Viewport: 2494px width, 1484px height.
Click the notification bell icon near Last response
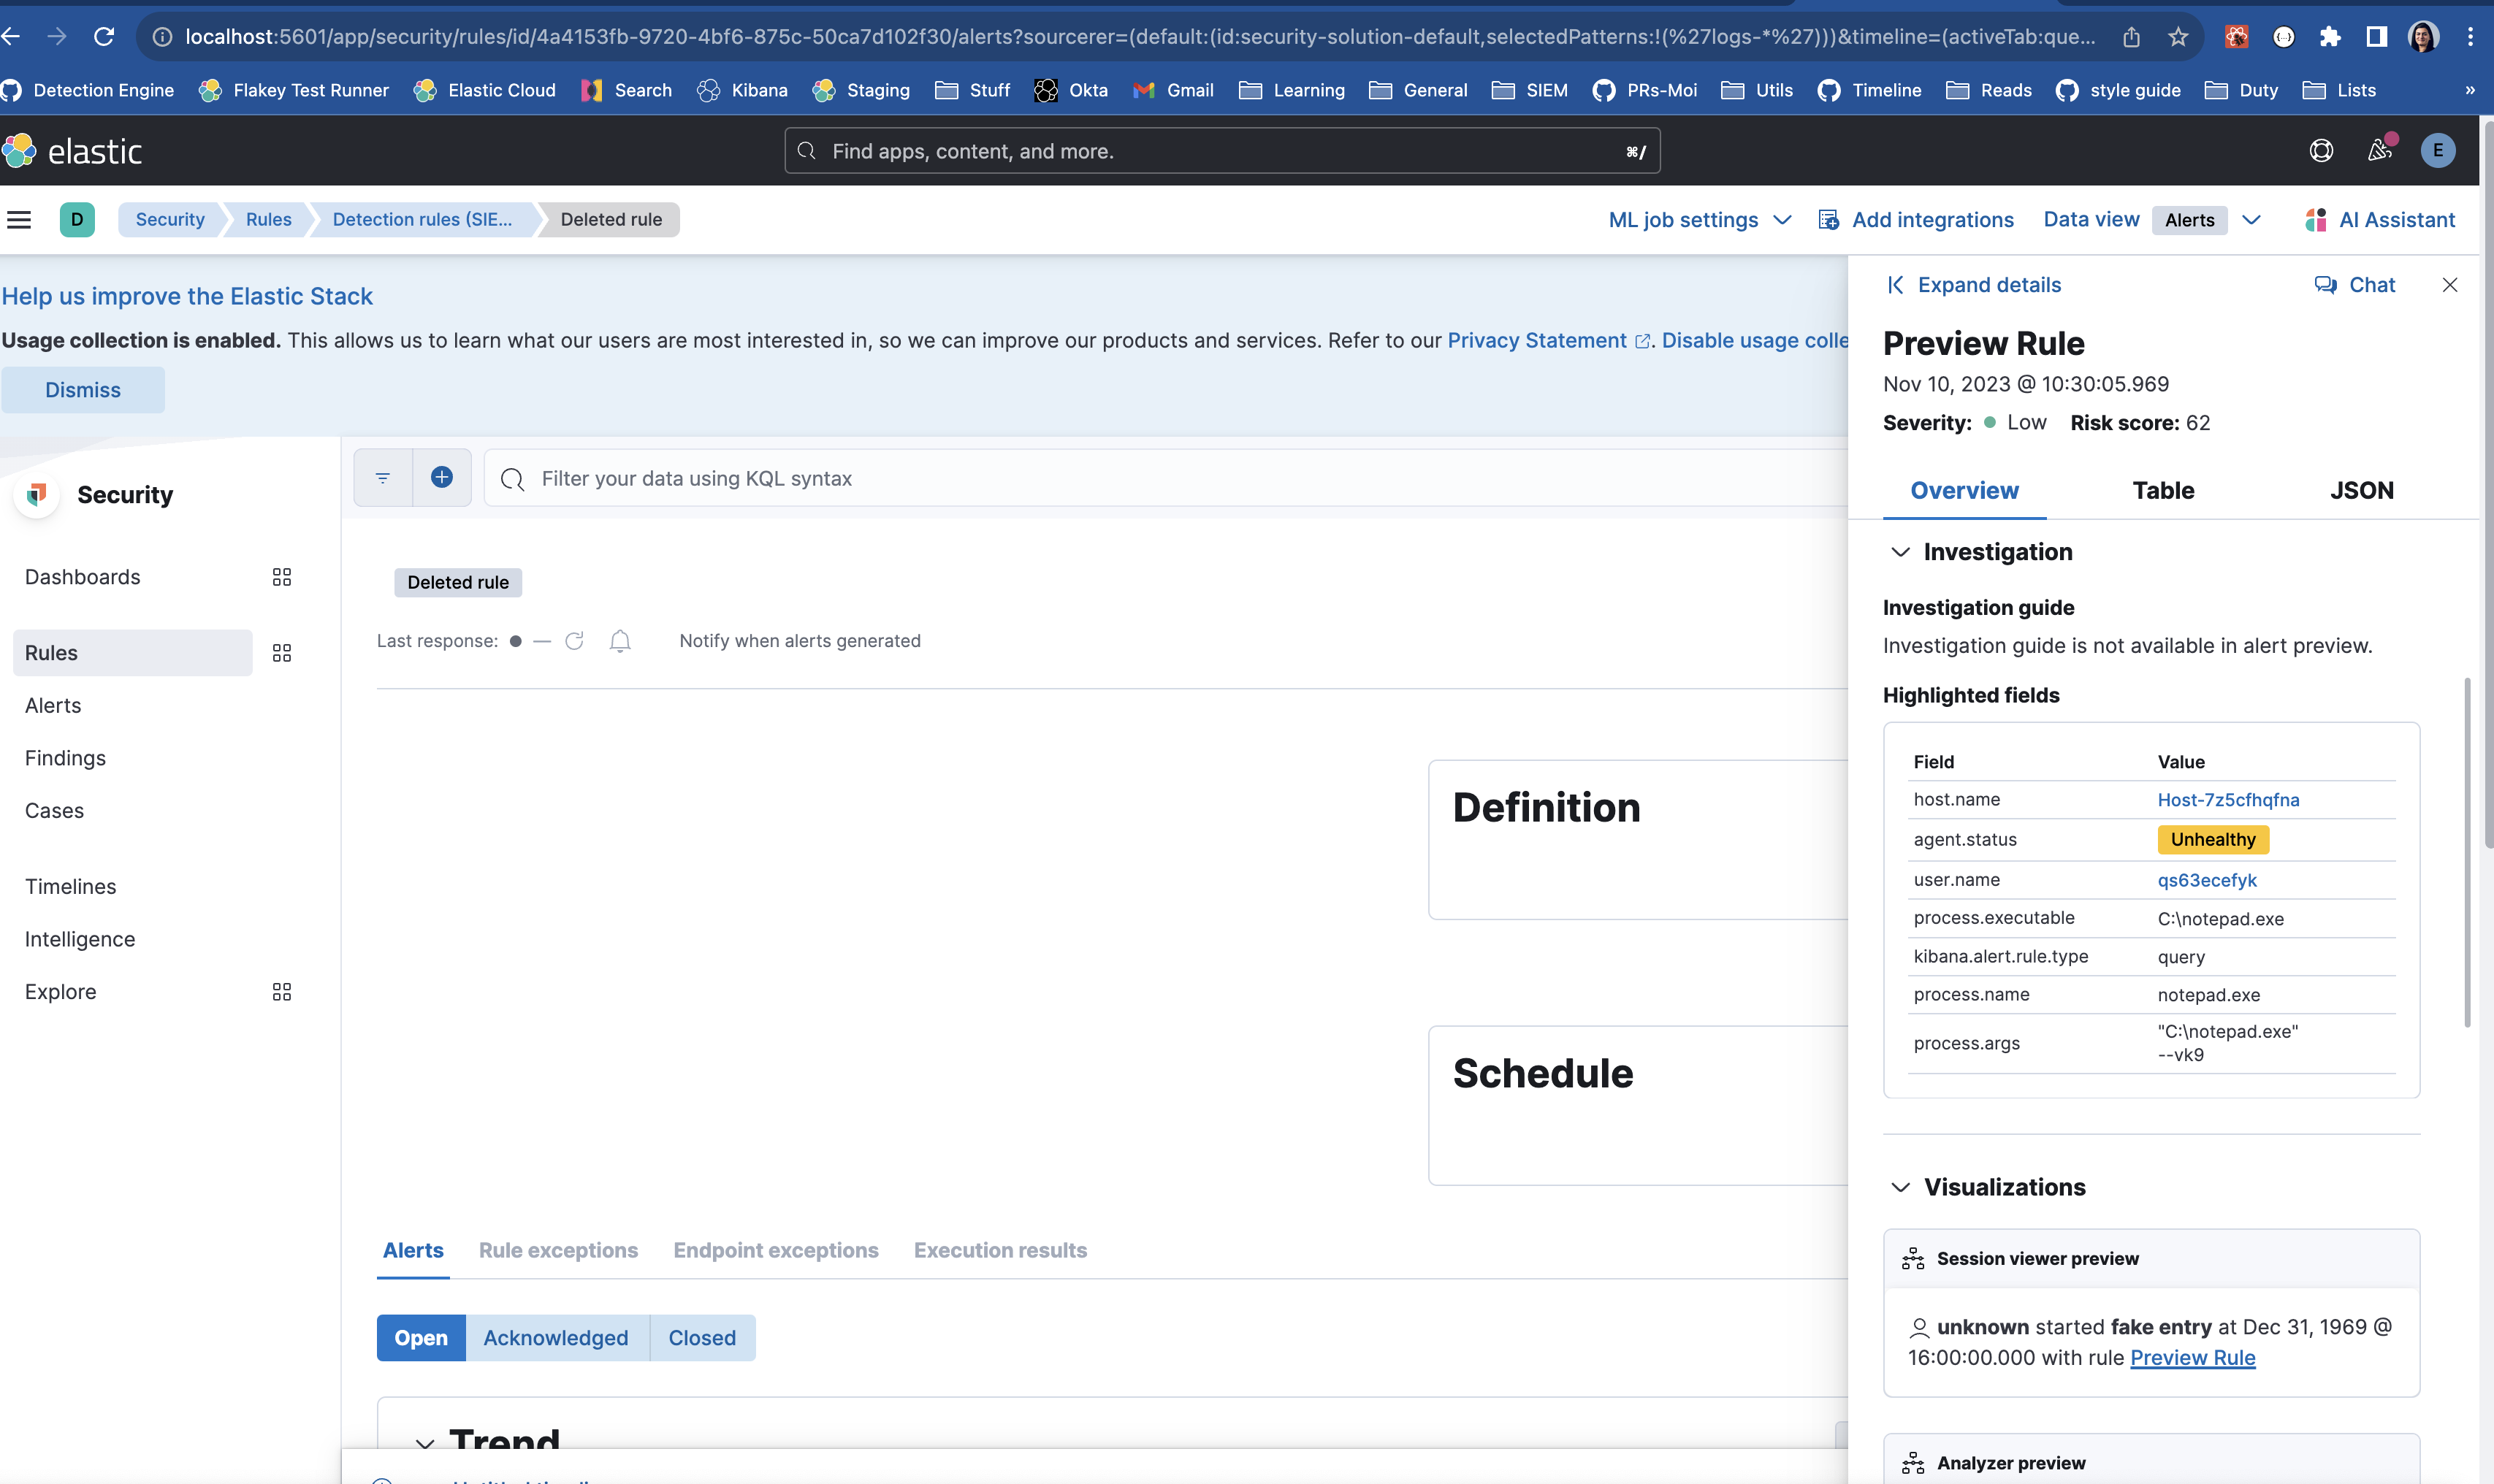[620, 641]
